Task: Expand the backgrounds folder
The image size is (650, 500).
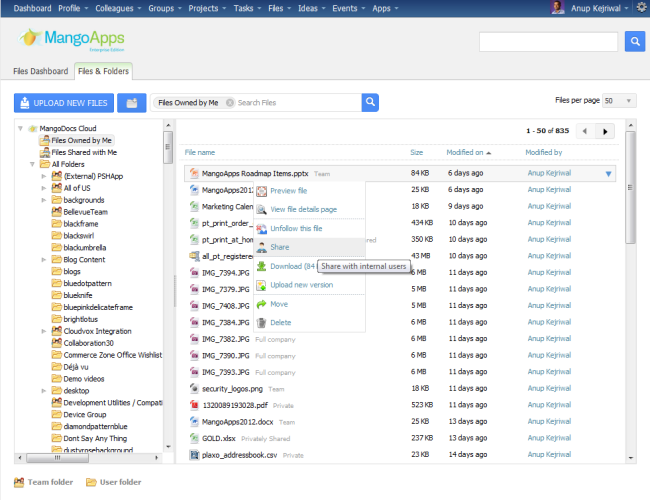Action: pos(44,200)
